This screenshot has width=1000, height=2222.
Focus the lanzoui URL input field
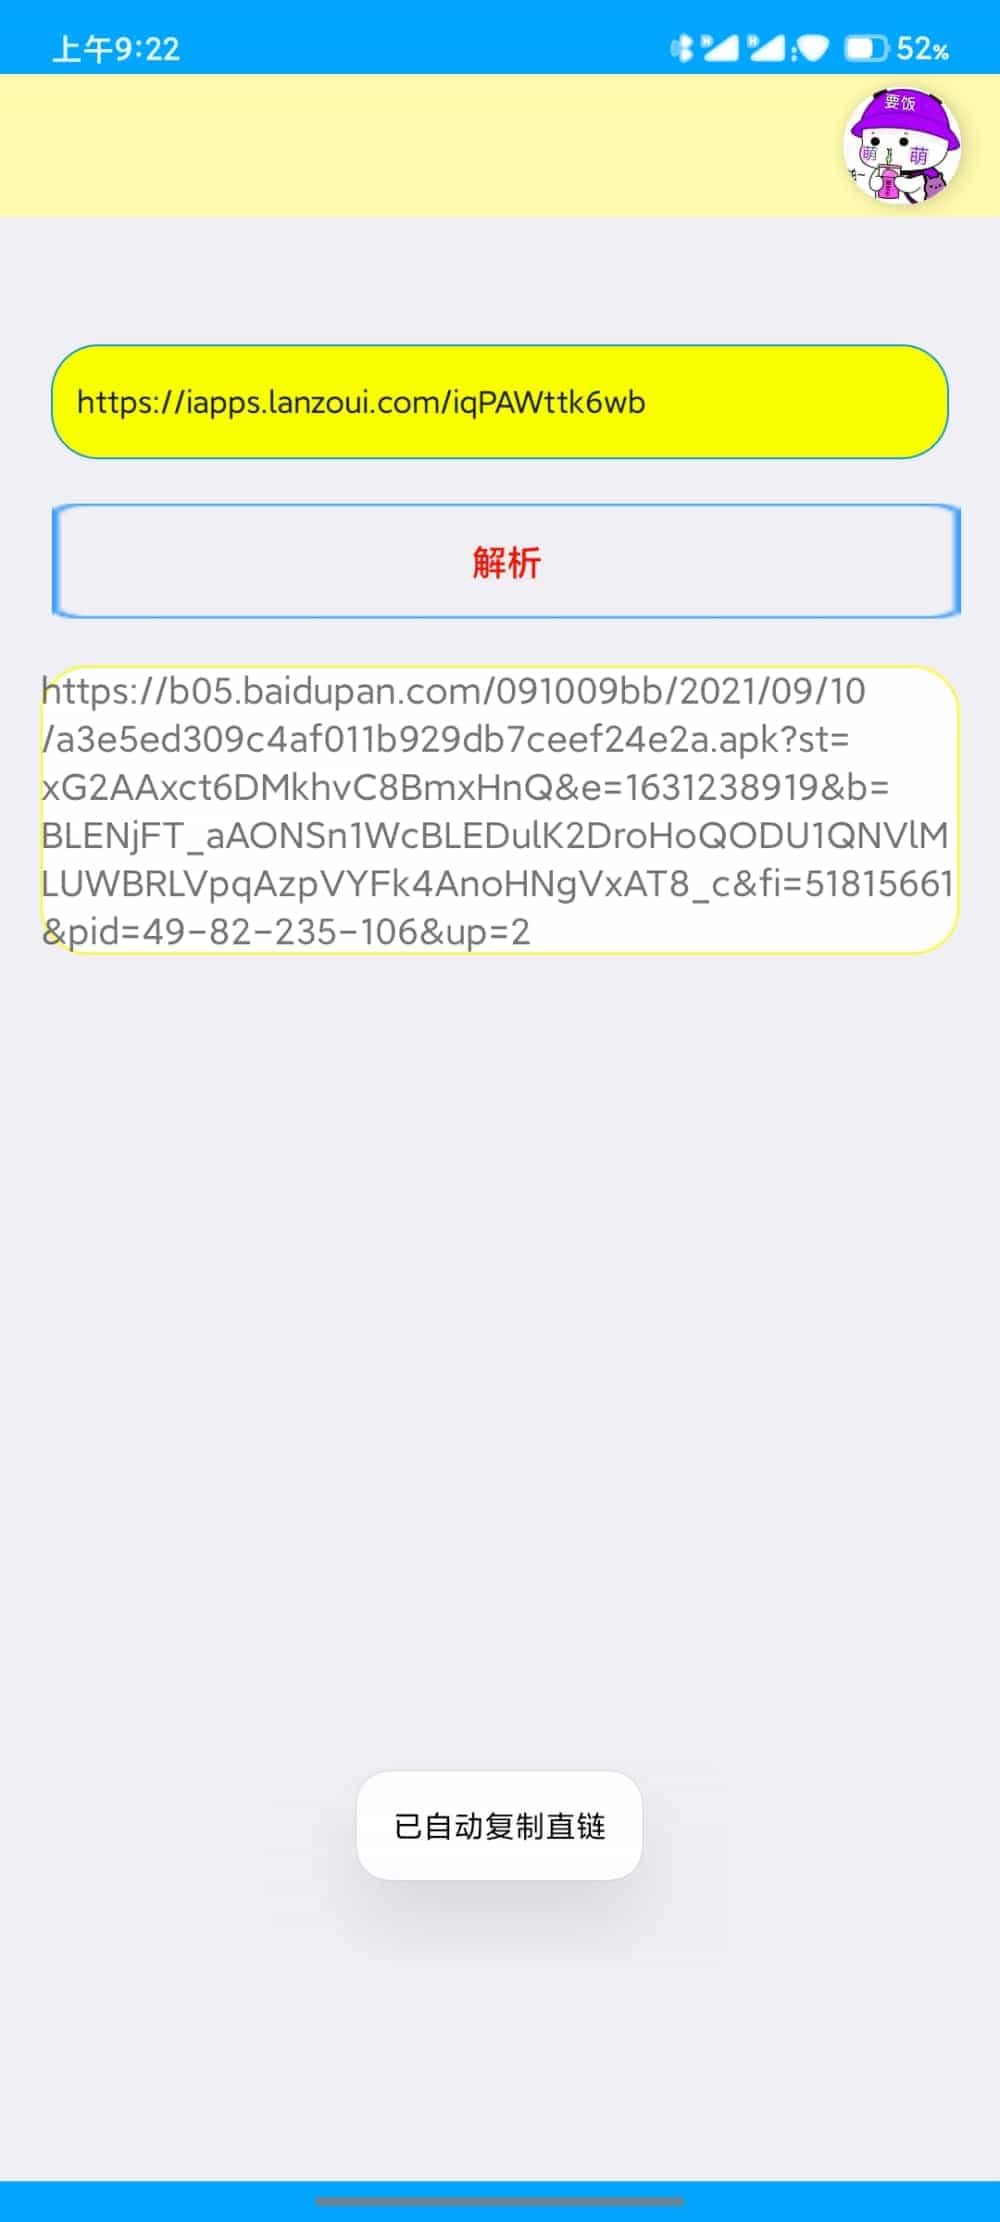click(499, 402)
